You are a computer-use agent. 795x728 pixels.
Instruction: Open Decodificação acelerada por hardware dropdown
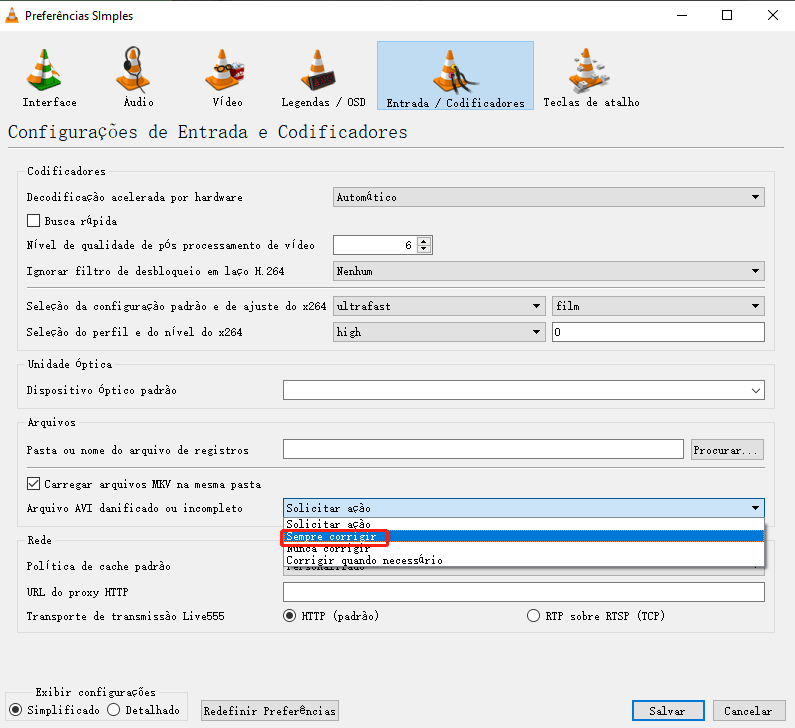(x=549, y=197)
